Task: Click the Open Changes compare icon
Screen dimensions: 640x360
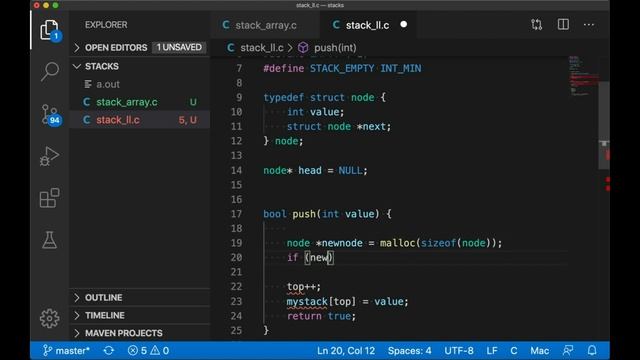Action: 537,25
